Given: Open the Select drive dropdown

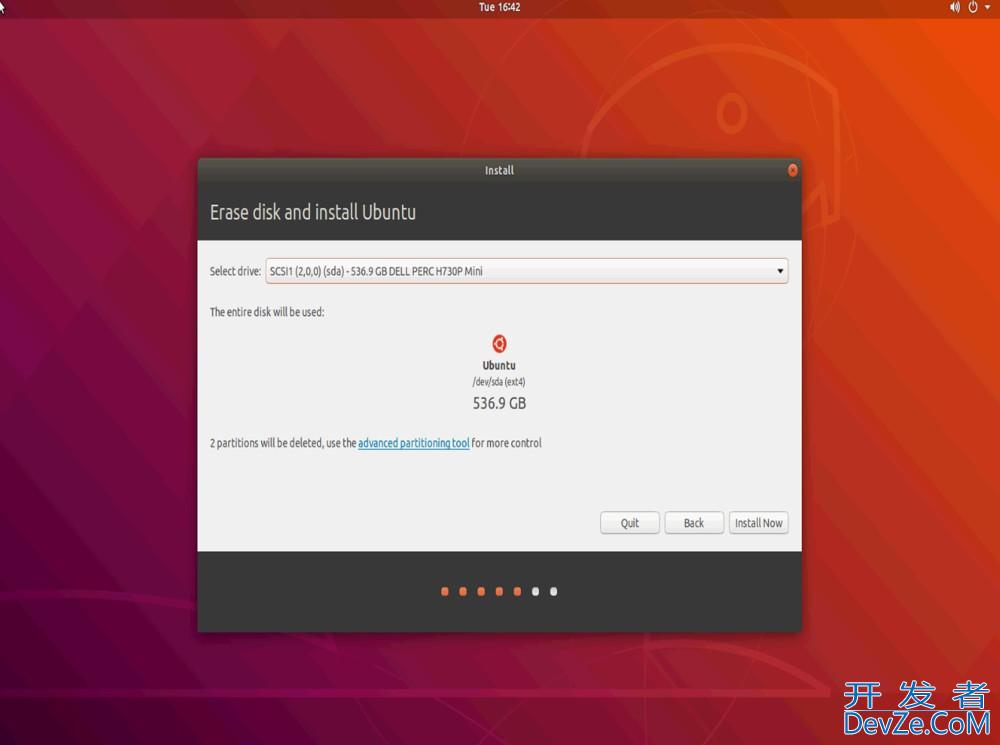Looking at the screenshot, I should (x=527, y=271).
